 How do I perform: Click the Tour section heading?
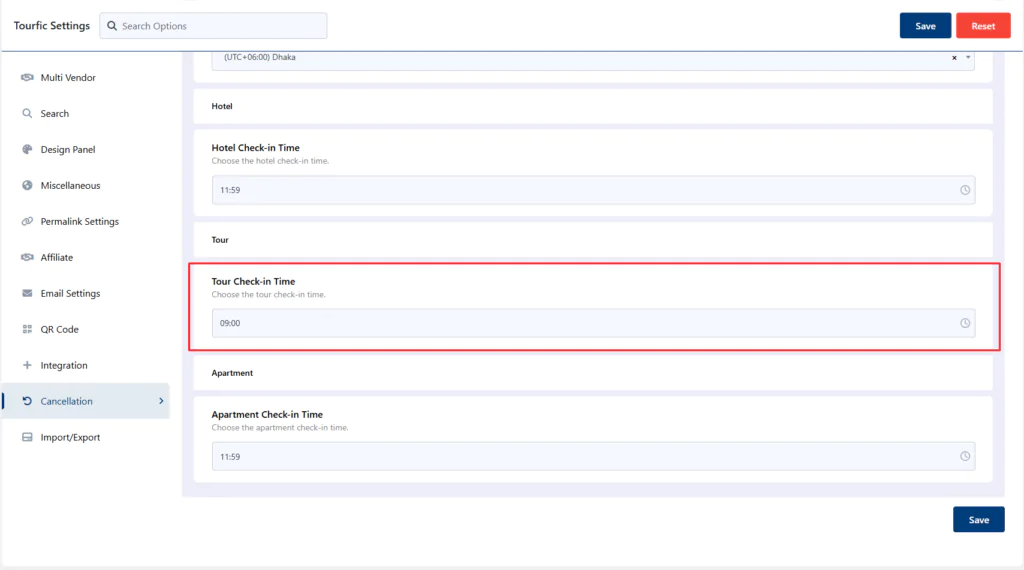click(x=220, y=240)
